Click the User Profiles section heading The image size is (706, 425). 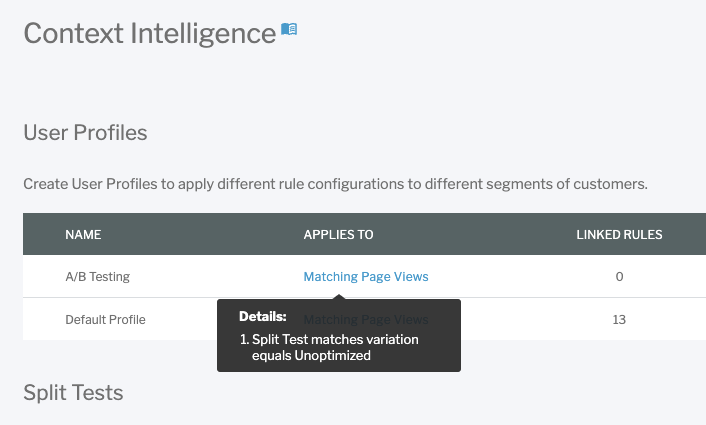coord(86,133)
